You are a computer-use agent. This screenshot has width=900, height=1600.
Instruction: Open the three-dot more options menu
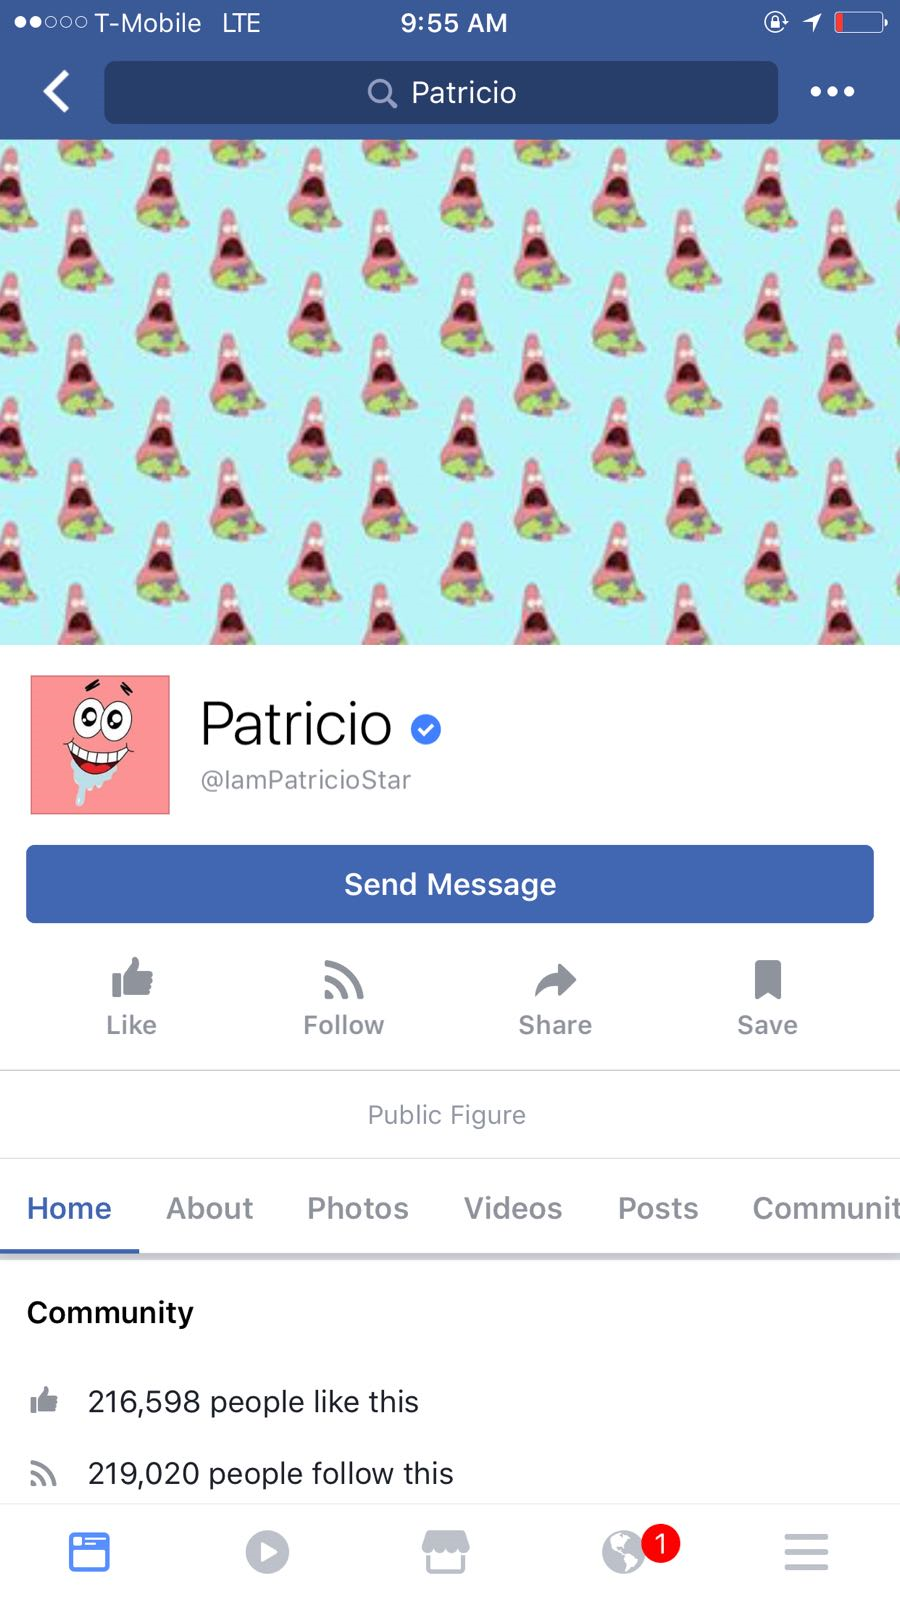(832, 92)
